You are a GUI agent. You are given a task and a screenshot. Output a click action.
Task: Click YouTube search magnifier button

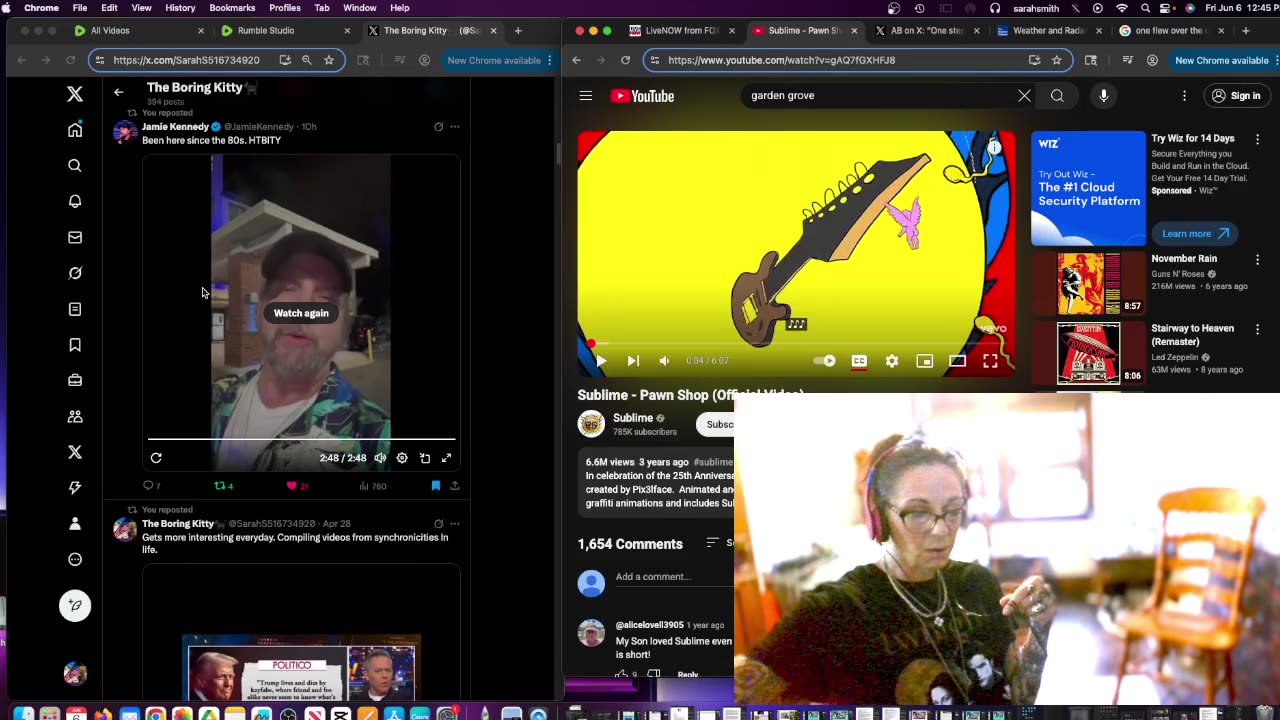pos(1057,96)
